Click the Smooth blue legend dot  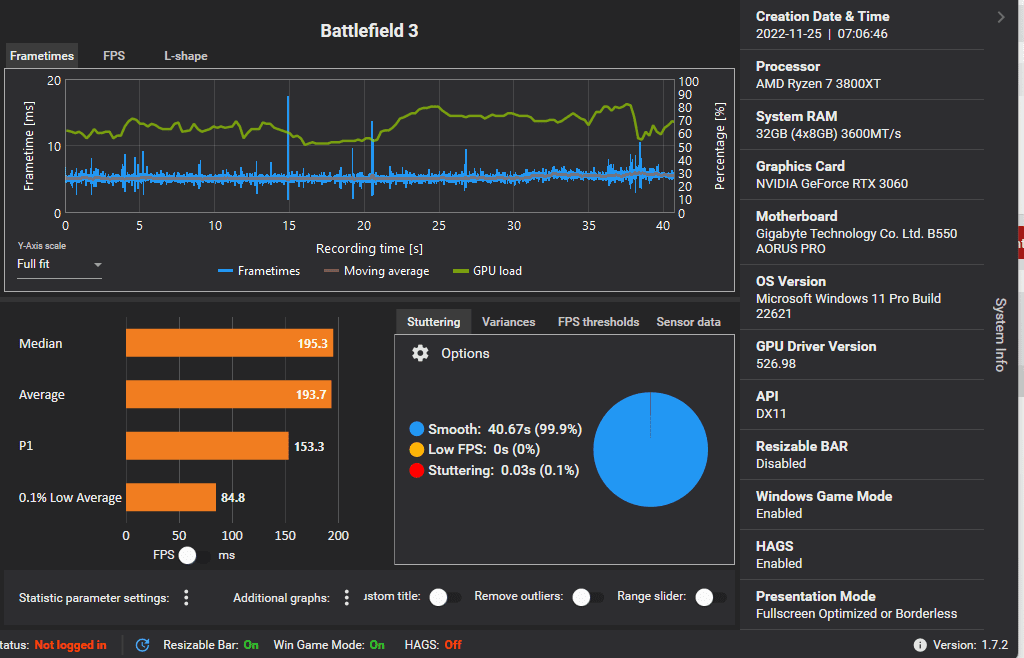coord(417,429)
